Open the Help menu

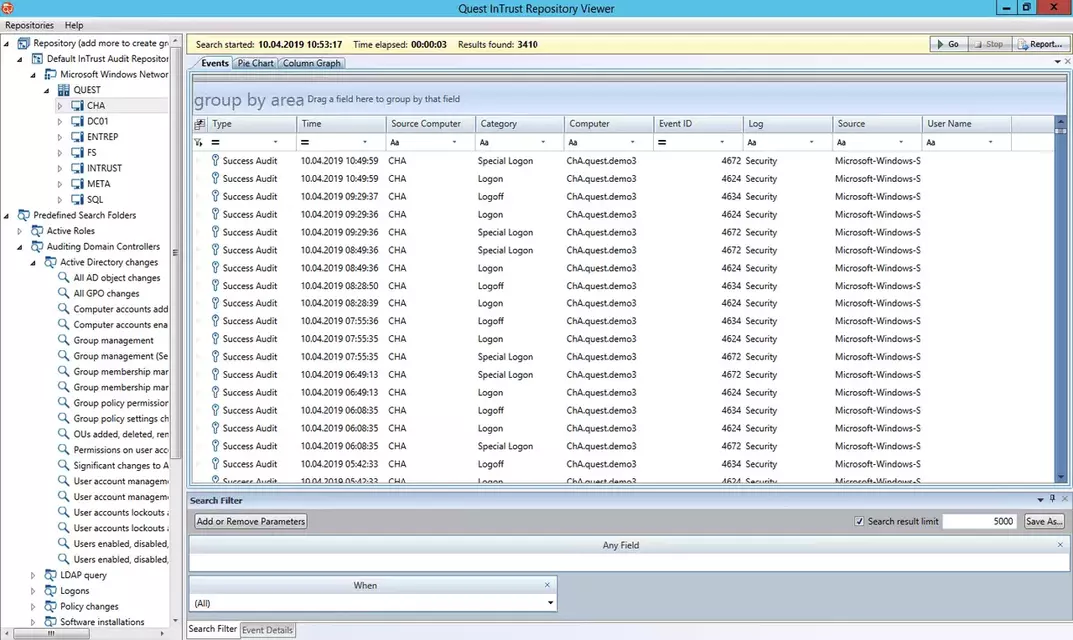[74, 25]
